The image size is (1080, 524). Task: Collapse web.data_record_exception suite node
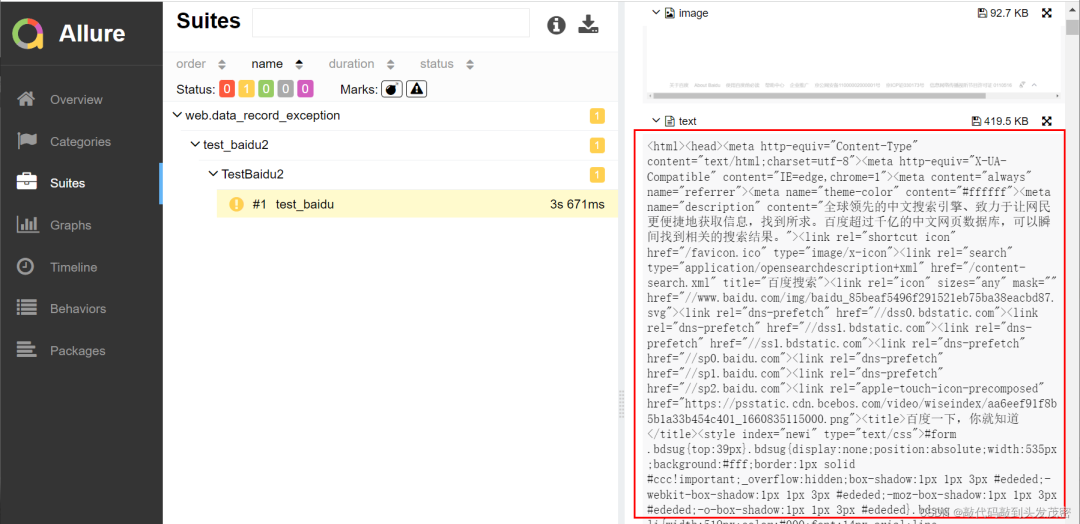[x=178, y=116]
